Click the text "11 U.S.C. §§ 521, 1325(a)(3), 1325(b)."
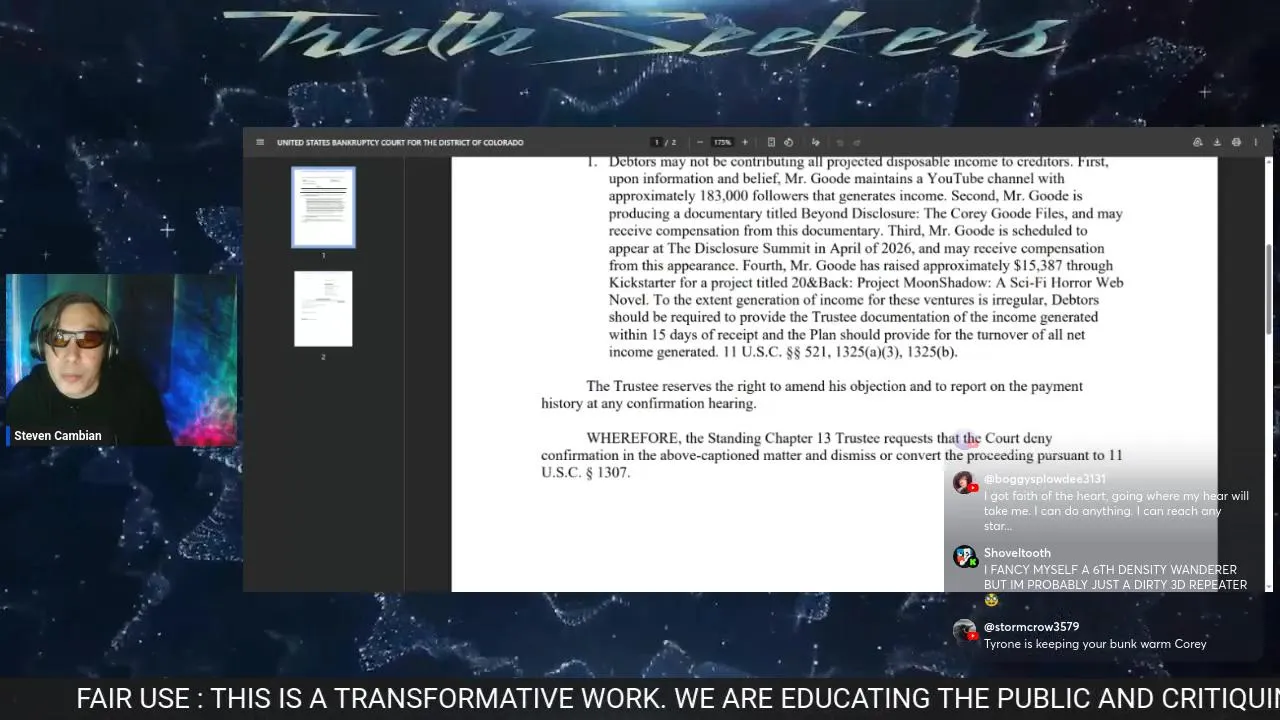Screen dimensions: 1280x720 839,352
